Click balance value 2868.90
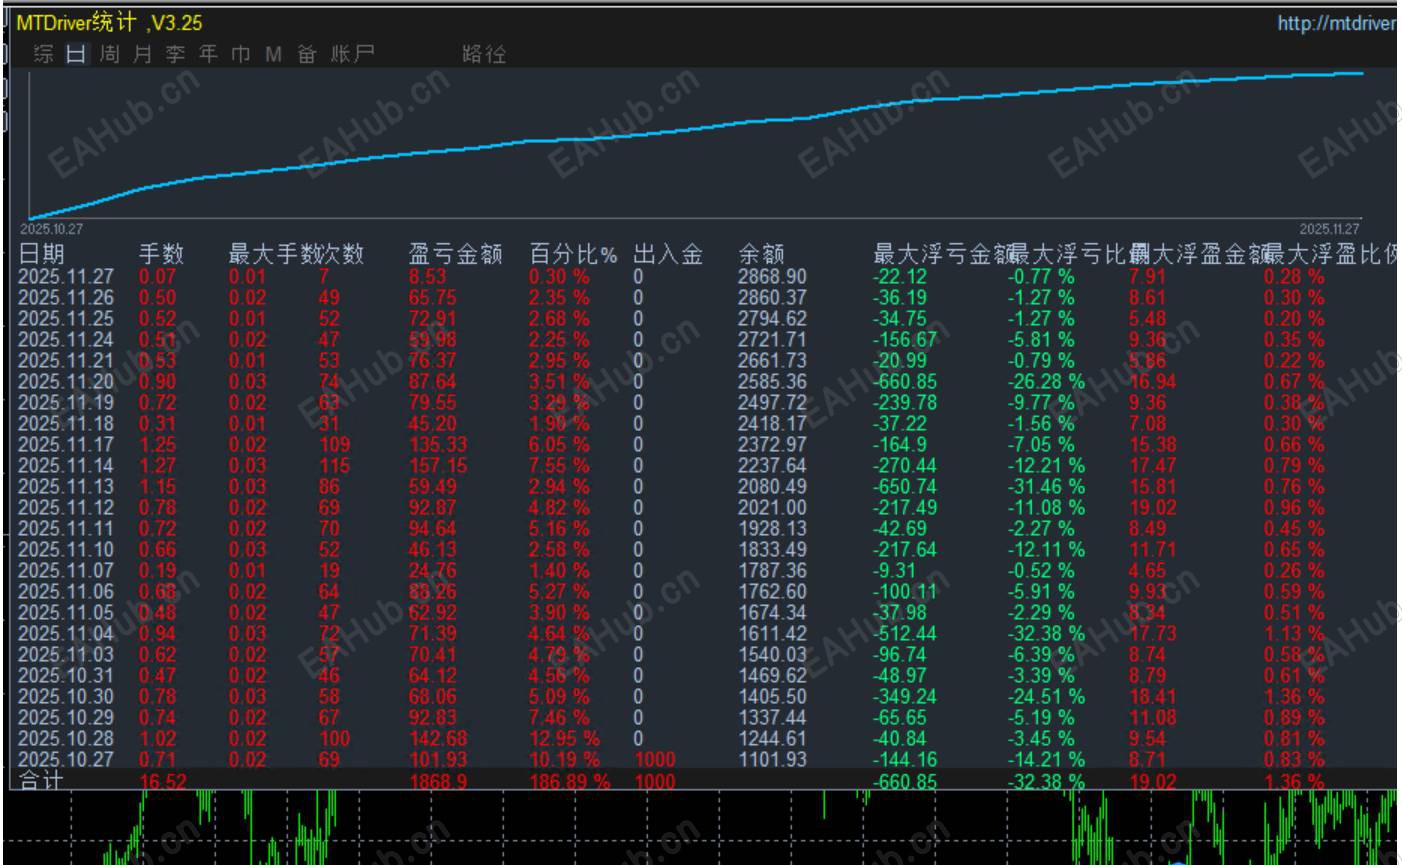1402x865 pixels. tap(772, 277)
